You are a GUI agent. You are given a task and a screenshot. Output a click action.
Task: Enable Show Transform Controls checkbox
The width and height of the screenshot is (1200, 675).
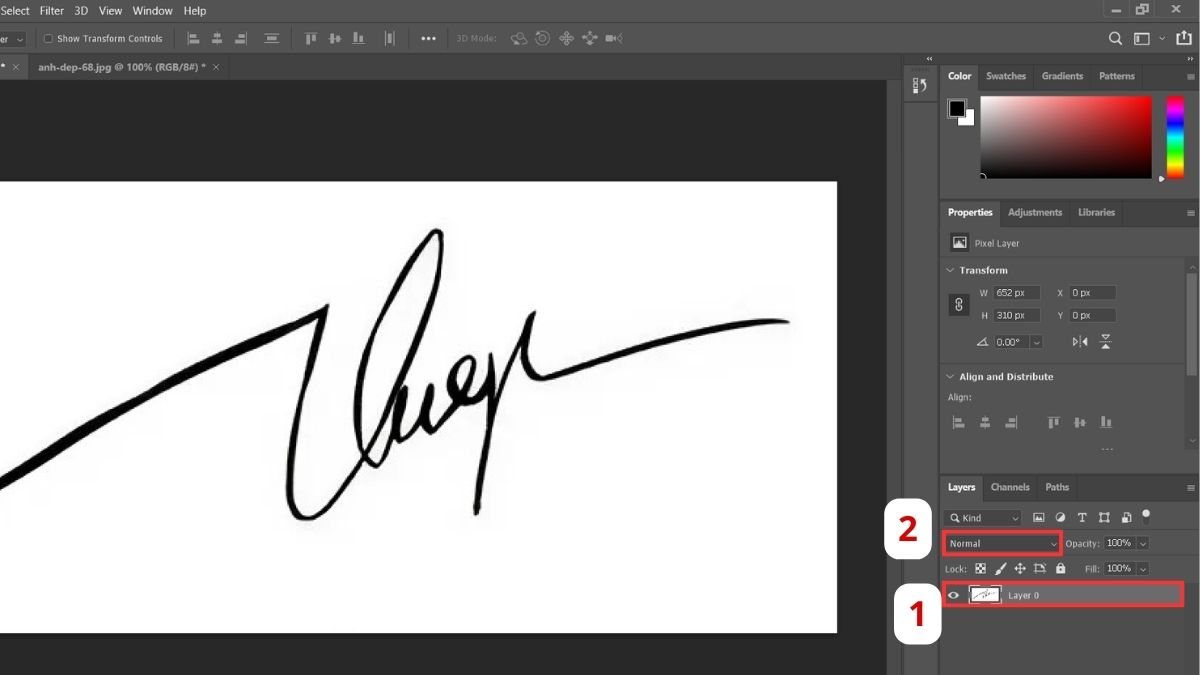point(48,39)
